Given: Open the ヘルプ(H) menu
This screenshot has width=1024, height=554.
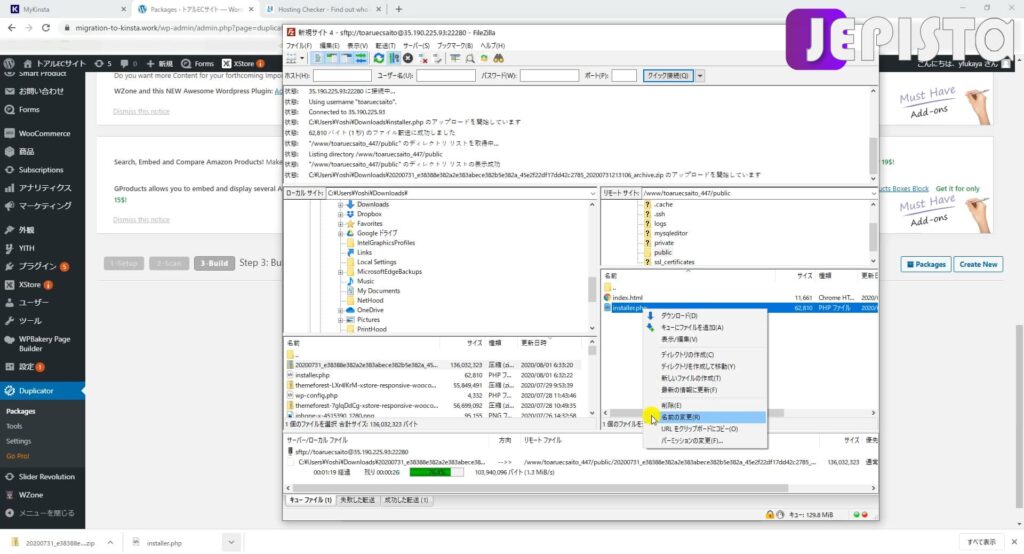Looking at the screenshot, I should pyautogui.click(x=492, y=46).
